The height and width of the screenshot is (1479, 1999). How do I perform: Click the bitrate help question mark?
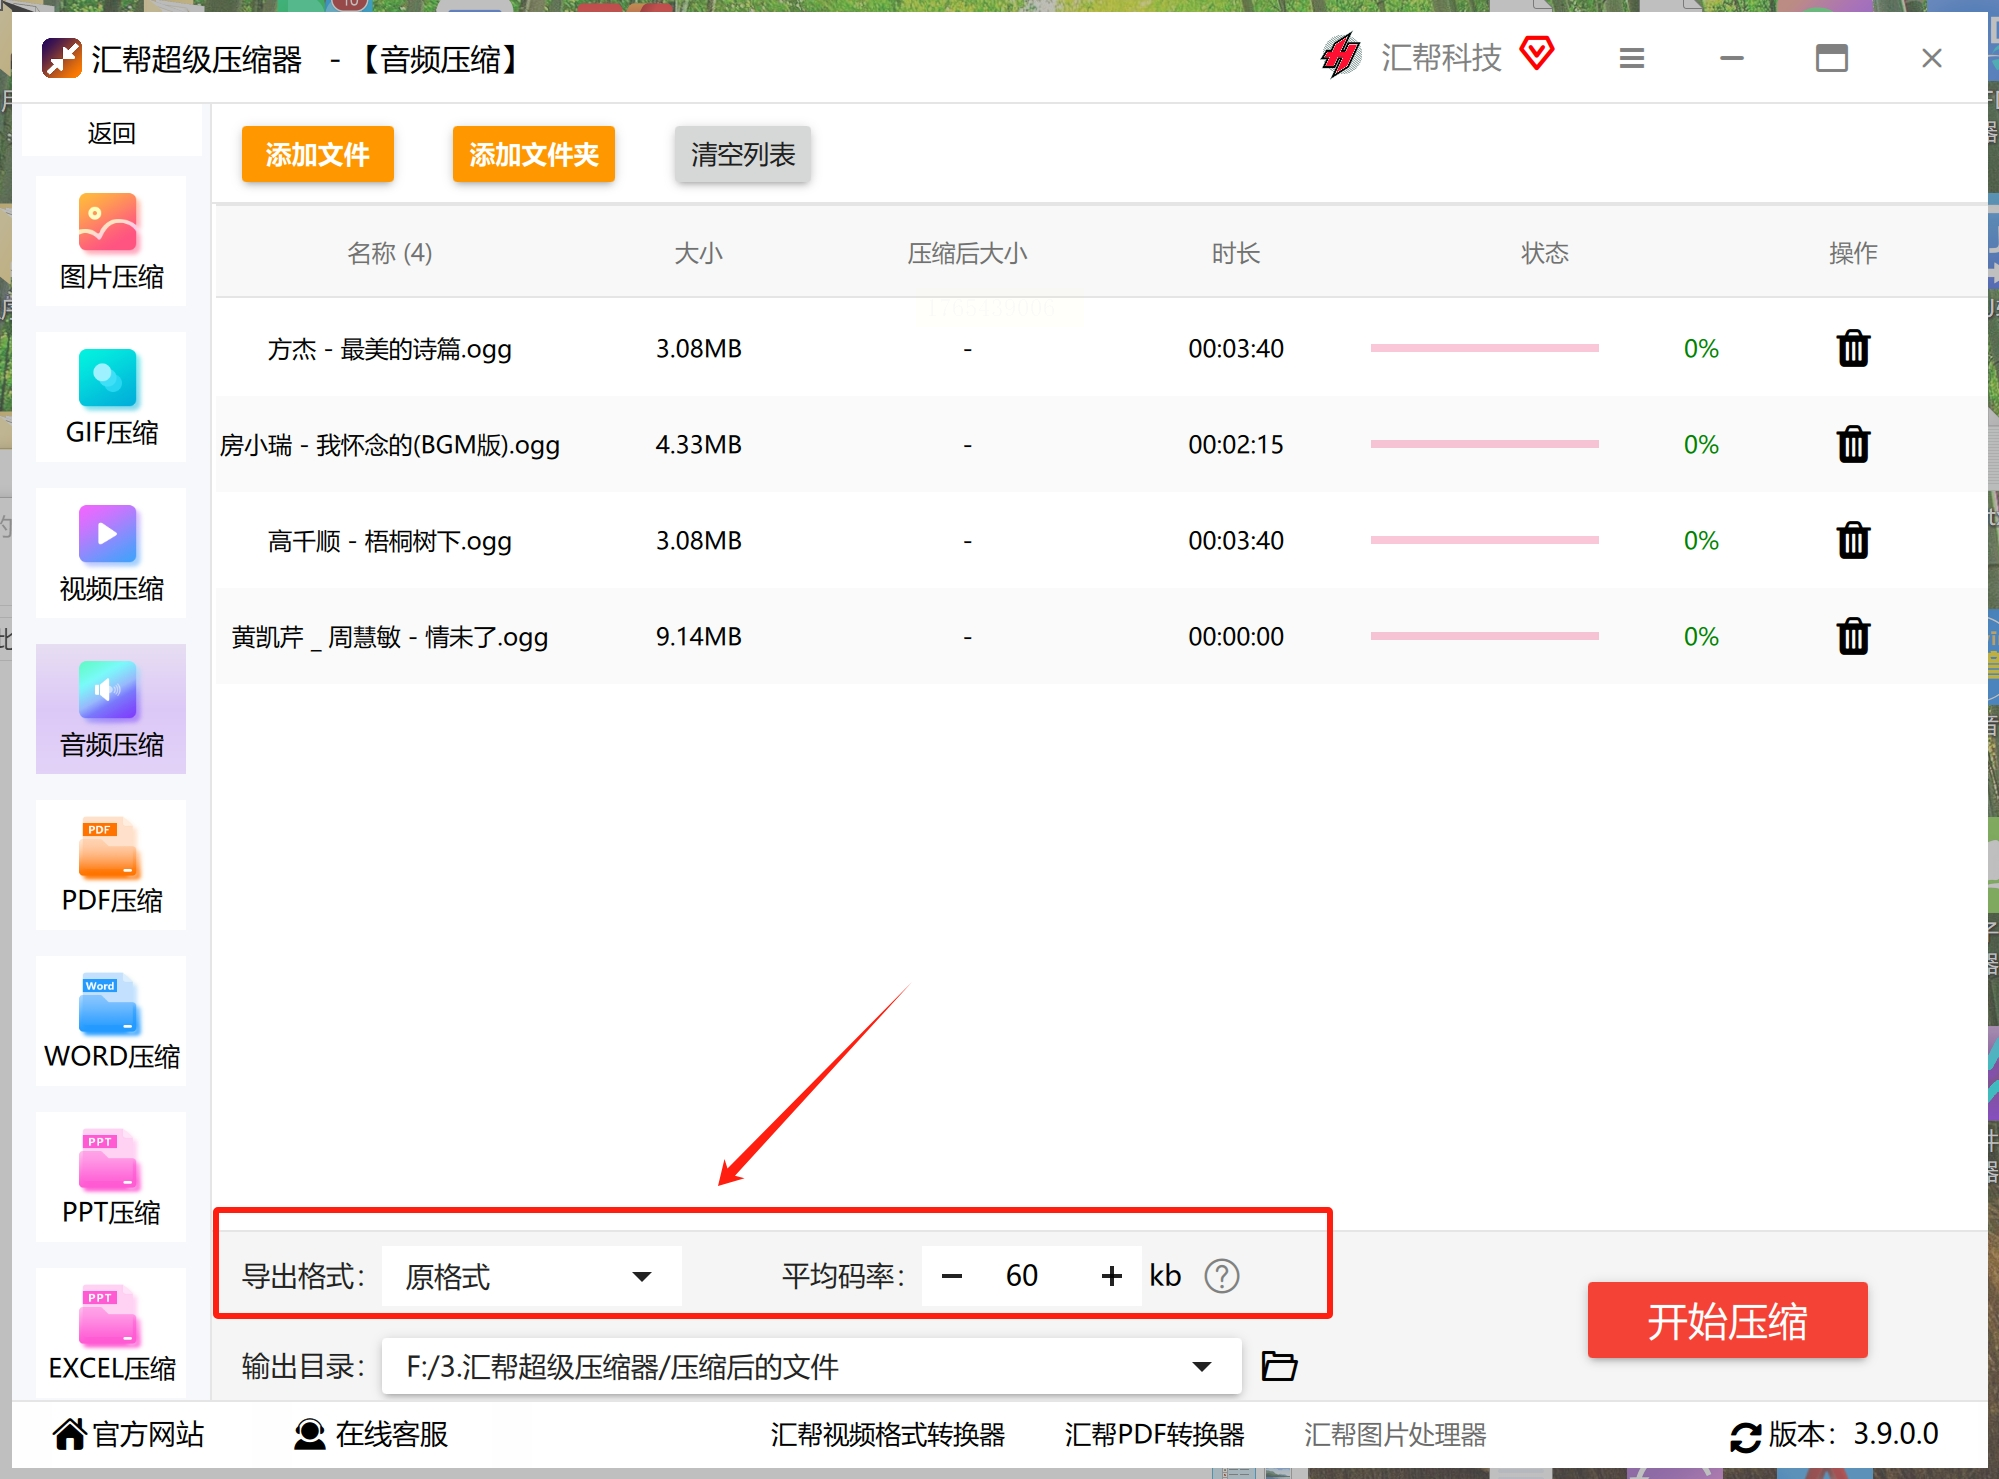[1221, 1276]
